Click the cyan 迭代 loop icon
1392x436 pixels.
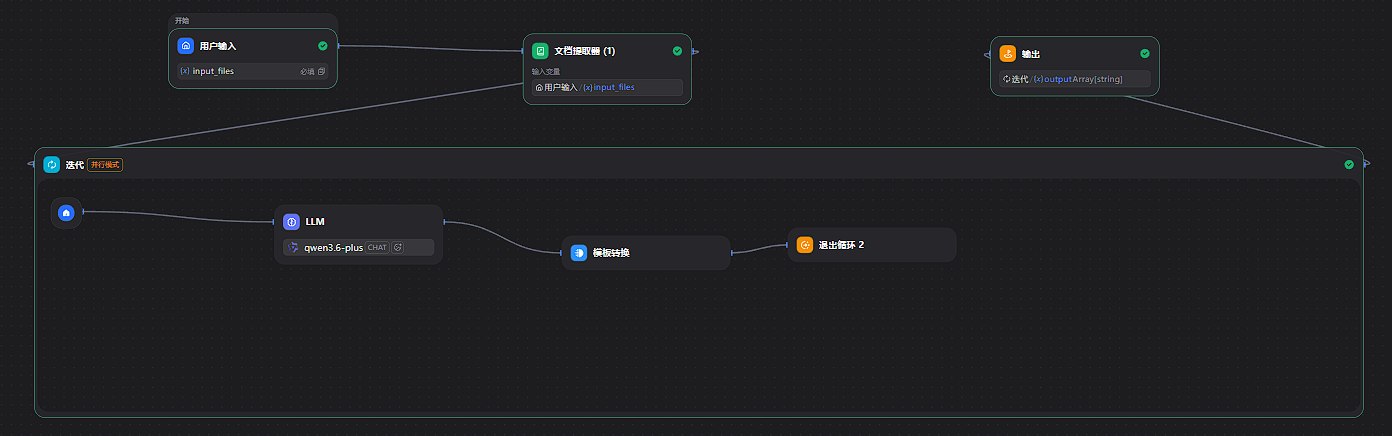(52, 165)
